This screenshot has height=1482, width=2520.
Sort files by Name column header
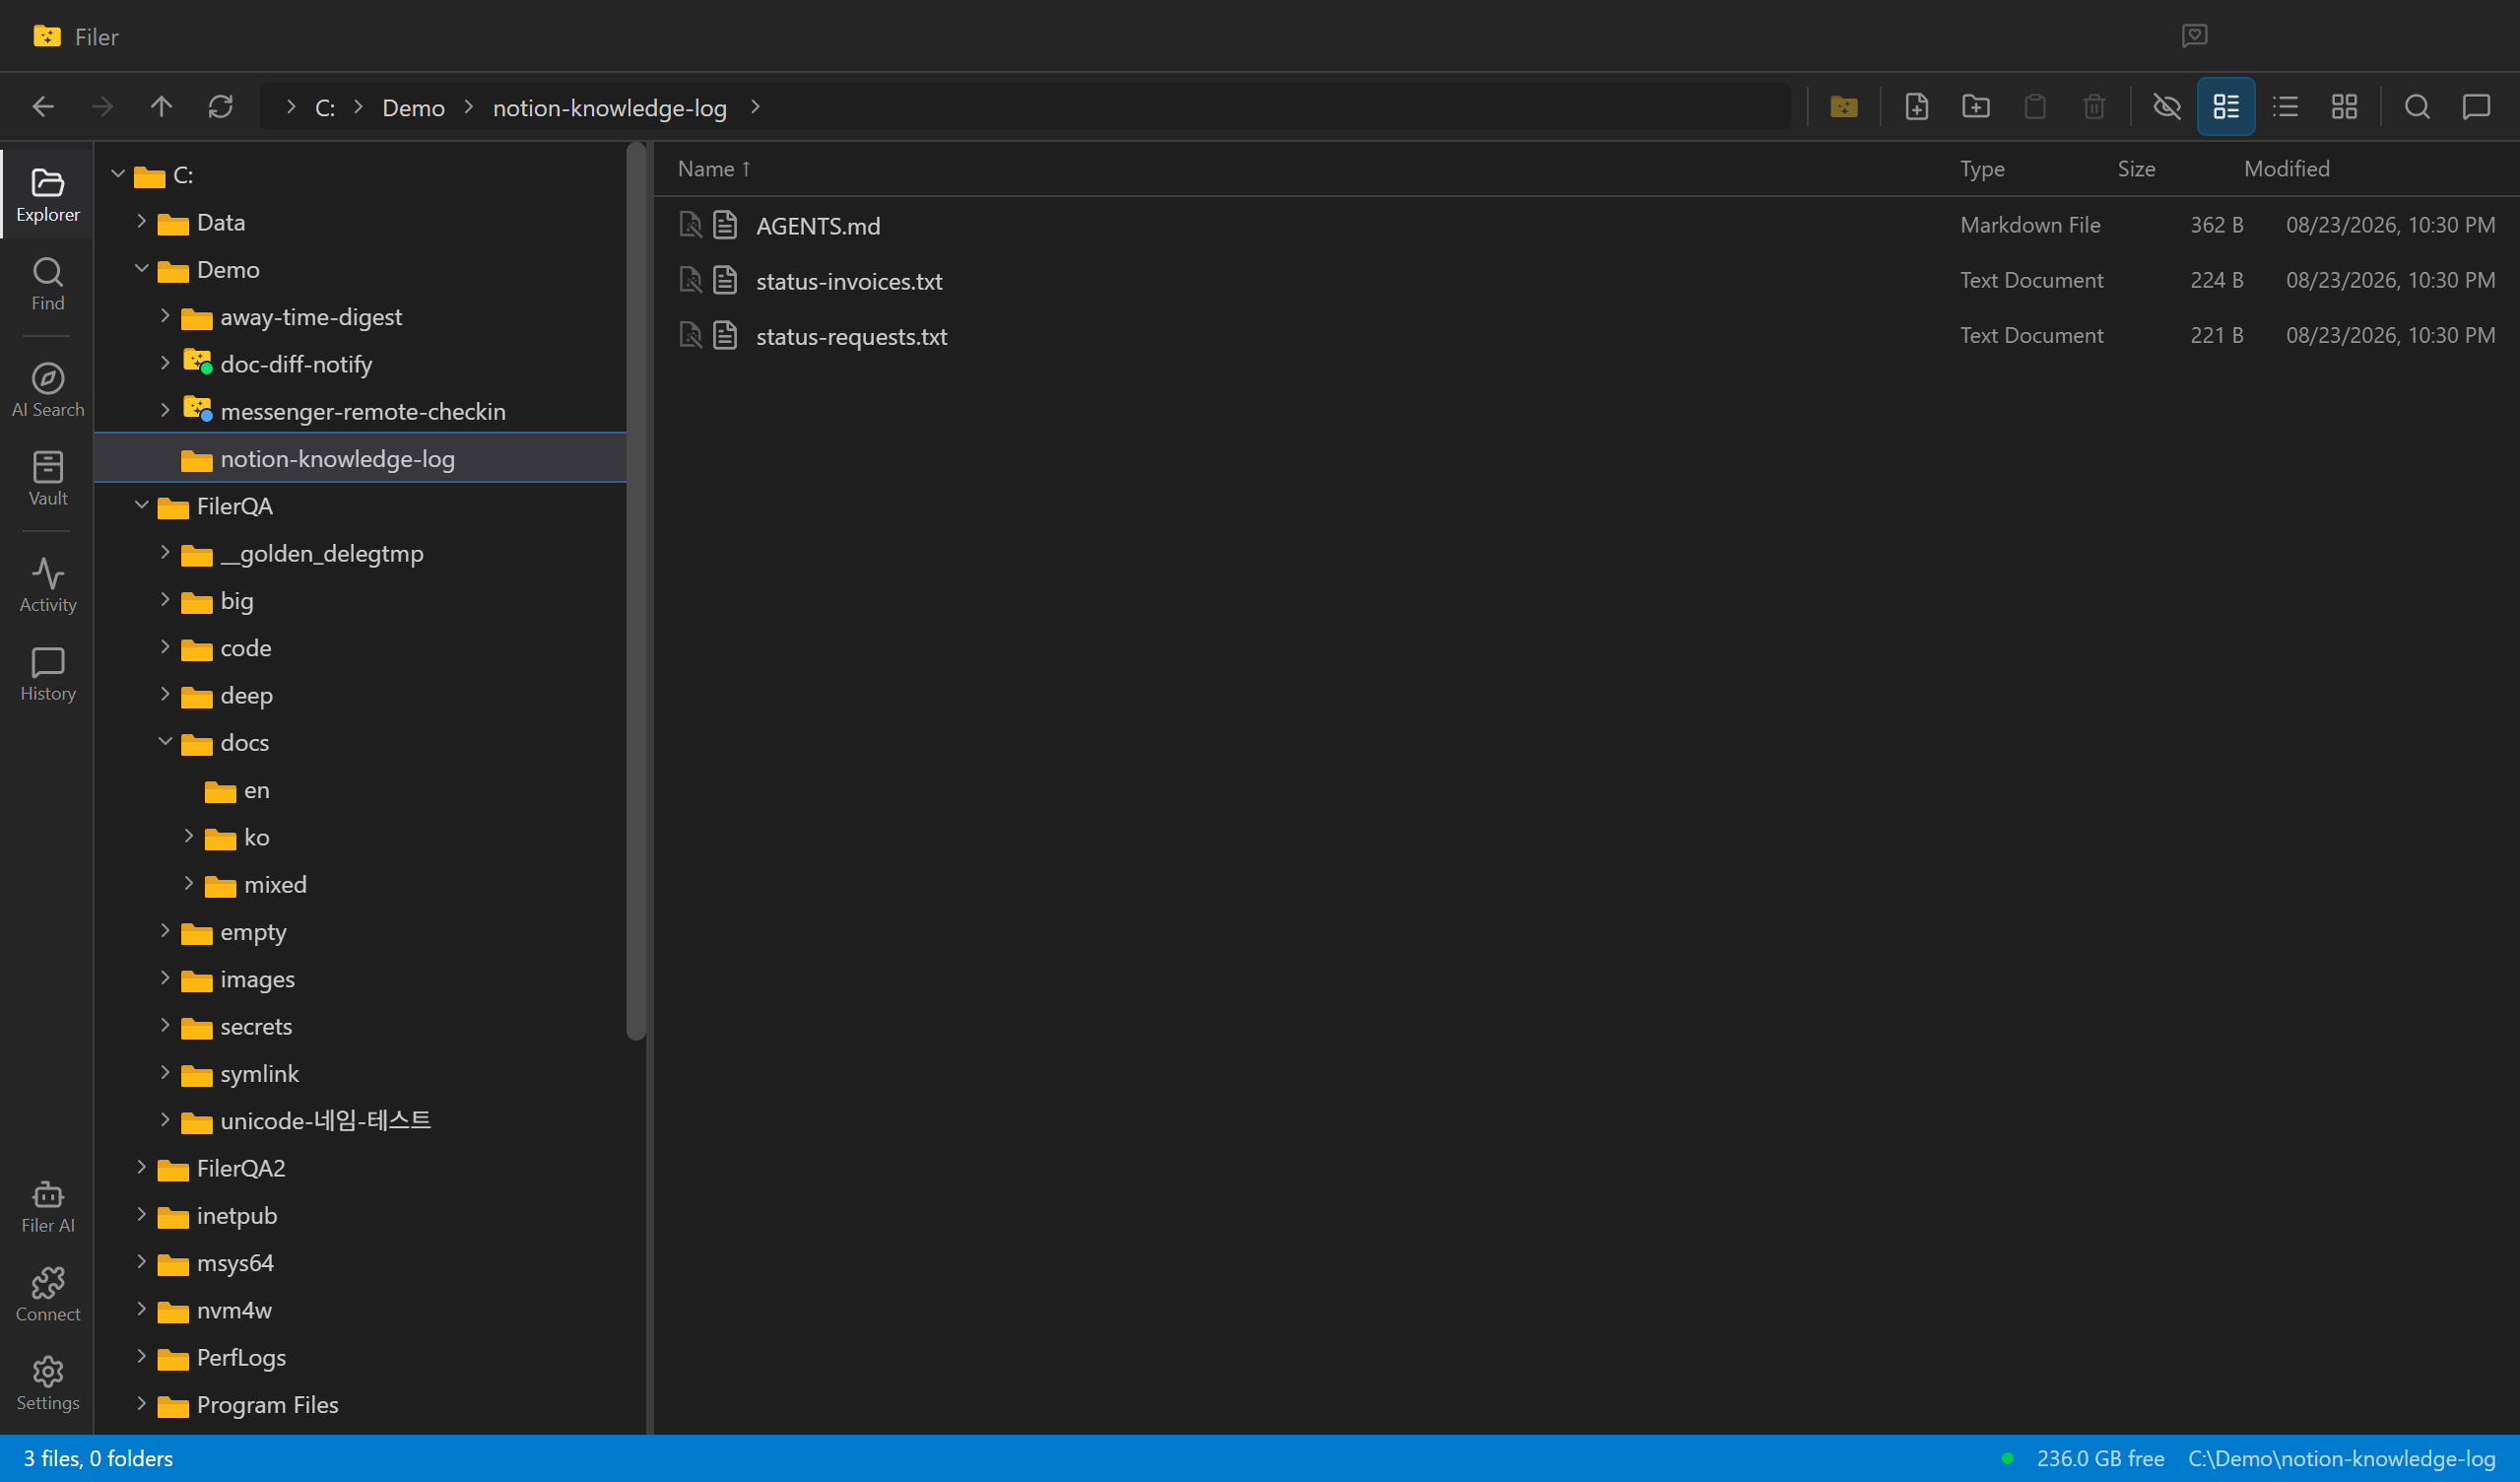click(x=713, y=169)
